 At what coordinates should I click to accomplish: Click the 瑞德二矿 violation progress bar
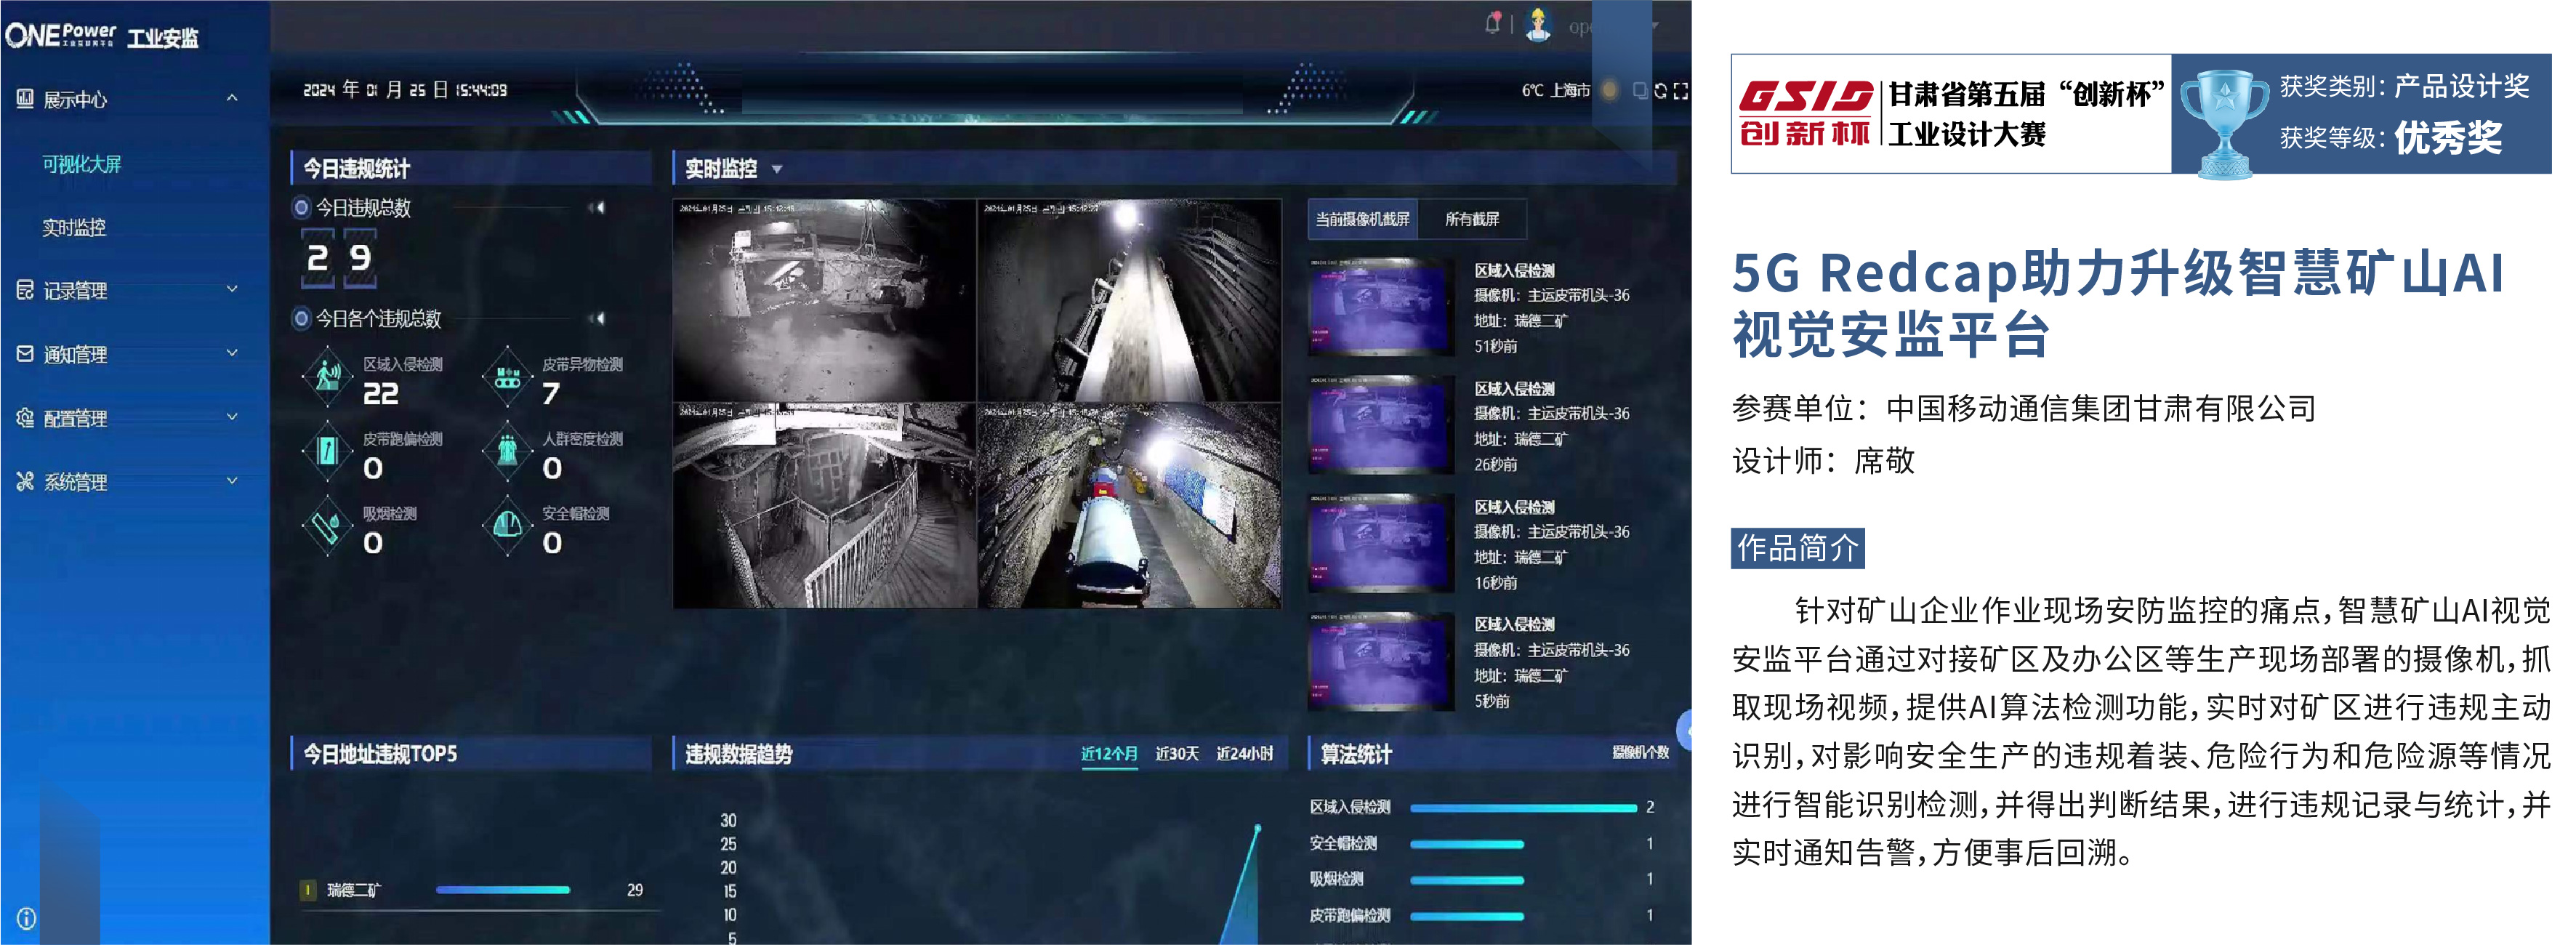click(x=503, y=890)
